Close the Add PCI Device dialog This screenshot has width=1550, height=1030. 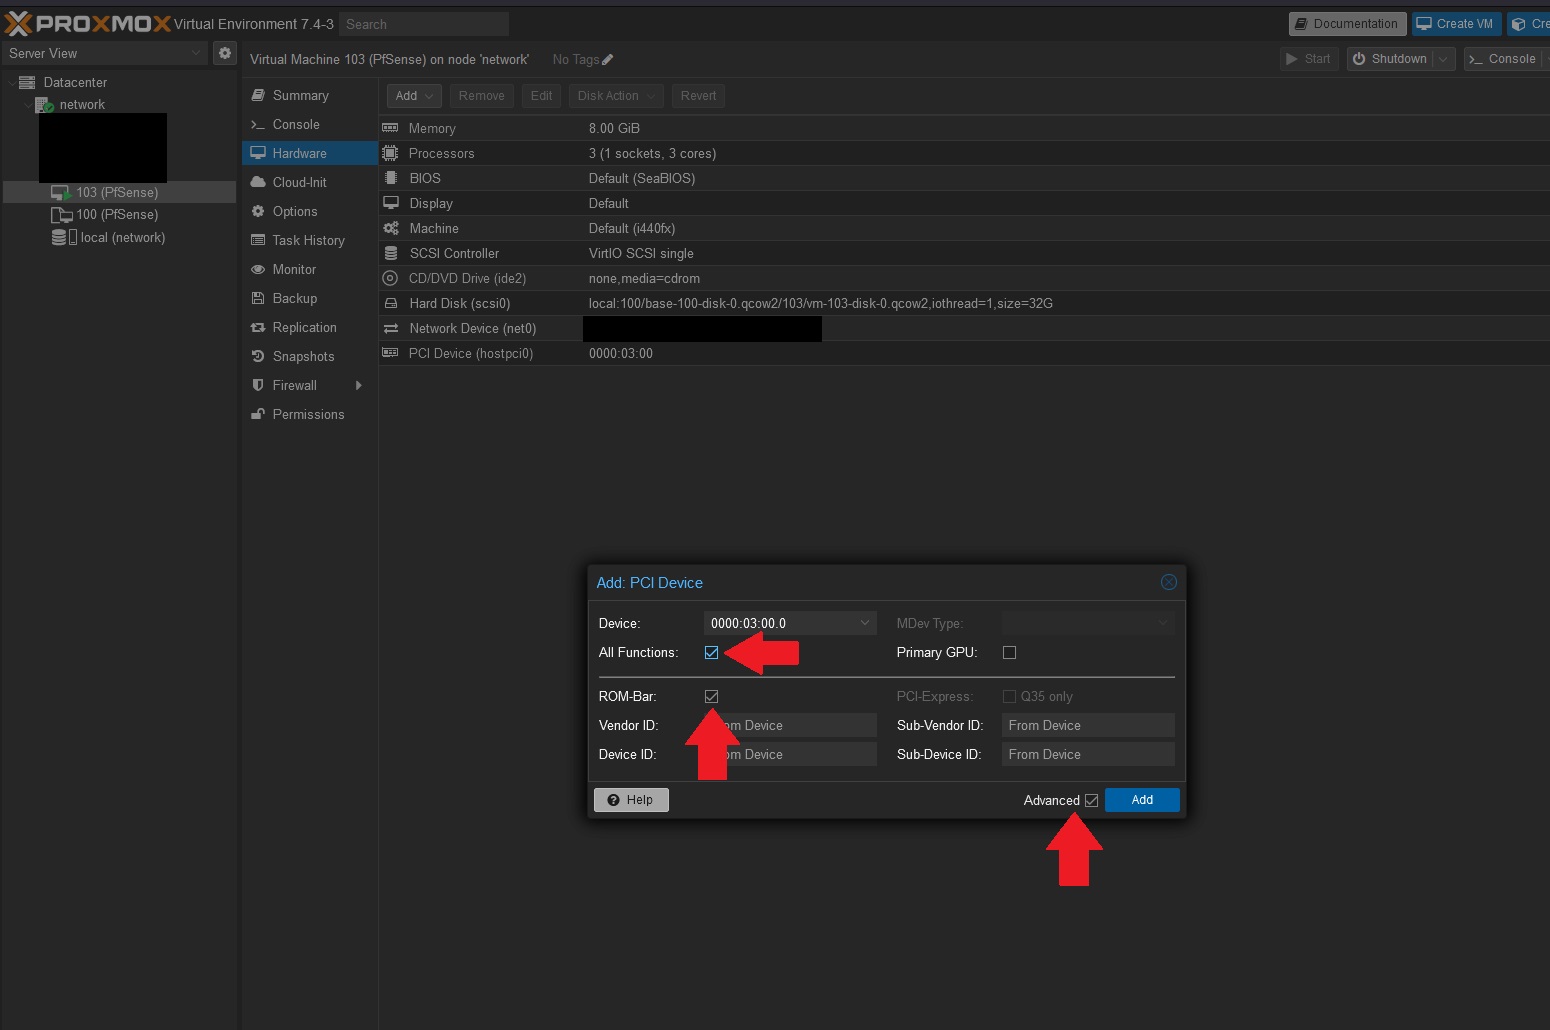1168,582
